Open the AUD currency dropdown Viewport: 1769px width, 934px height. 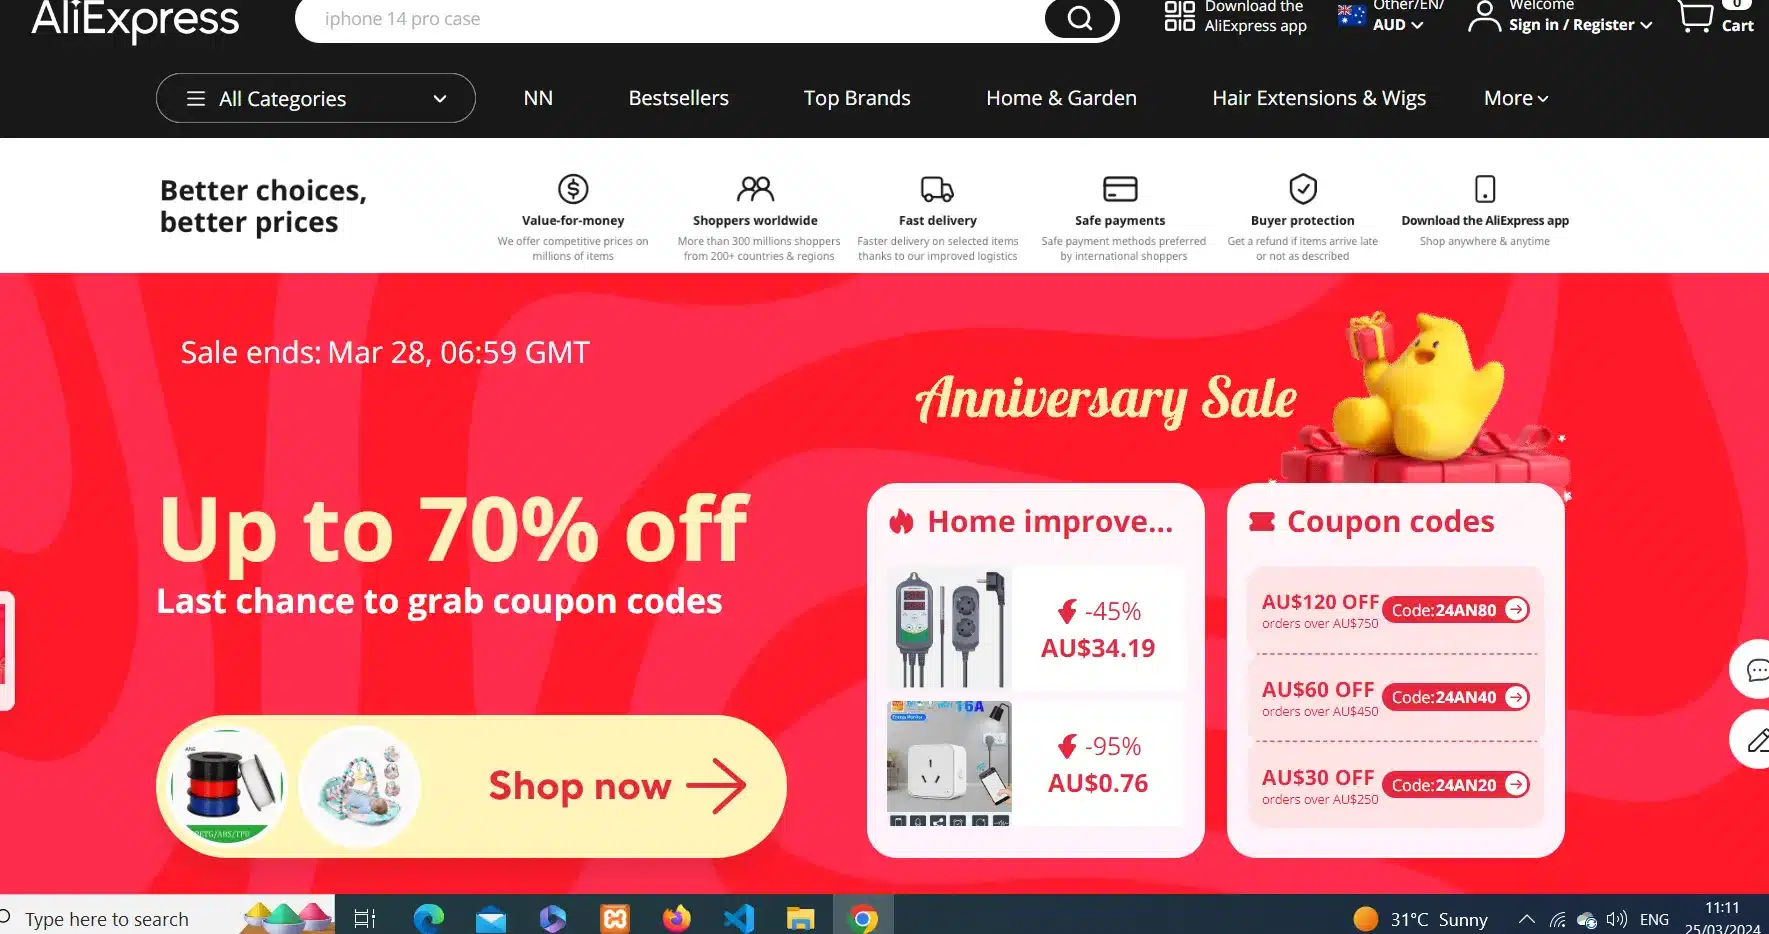point(1397,25)
